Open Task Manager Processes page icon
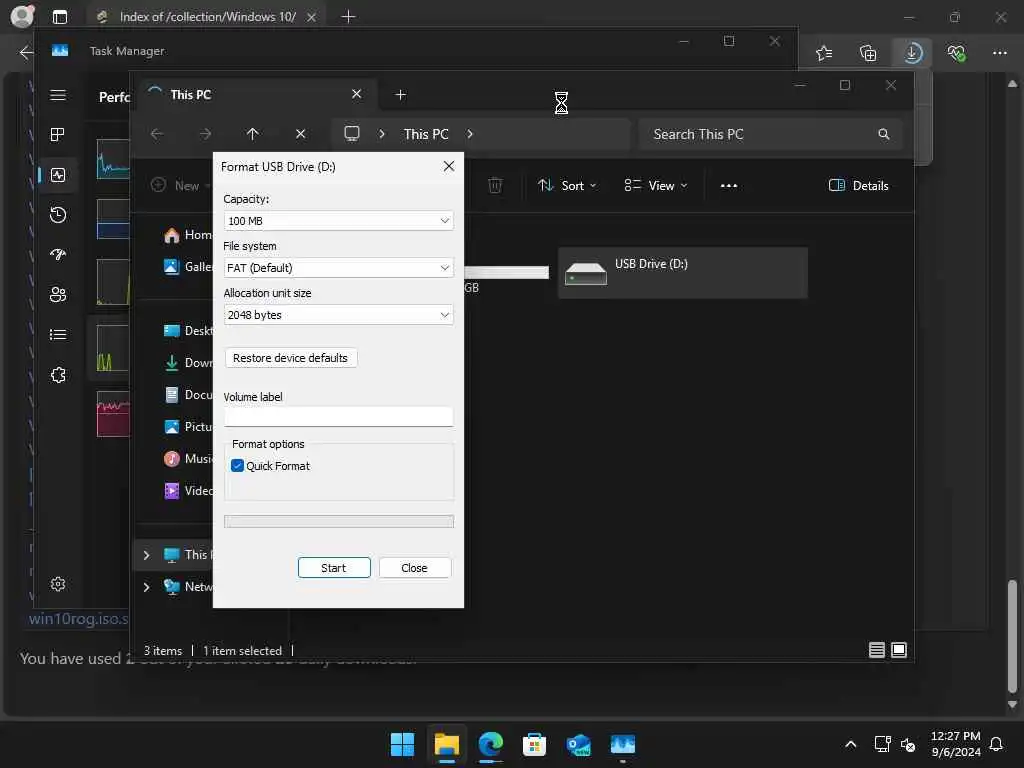The height and width of the screenshot is (768, 1024). [x=58, y=135]
